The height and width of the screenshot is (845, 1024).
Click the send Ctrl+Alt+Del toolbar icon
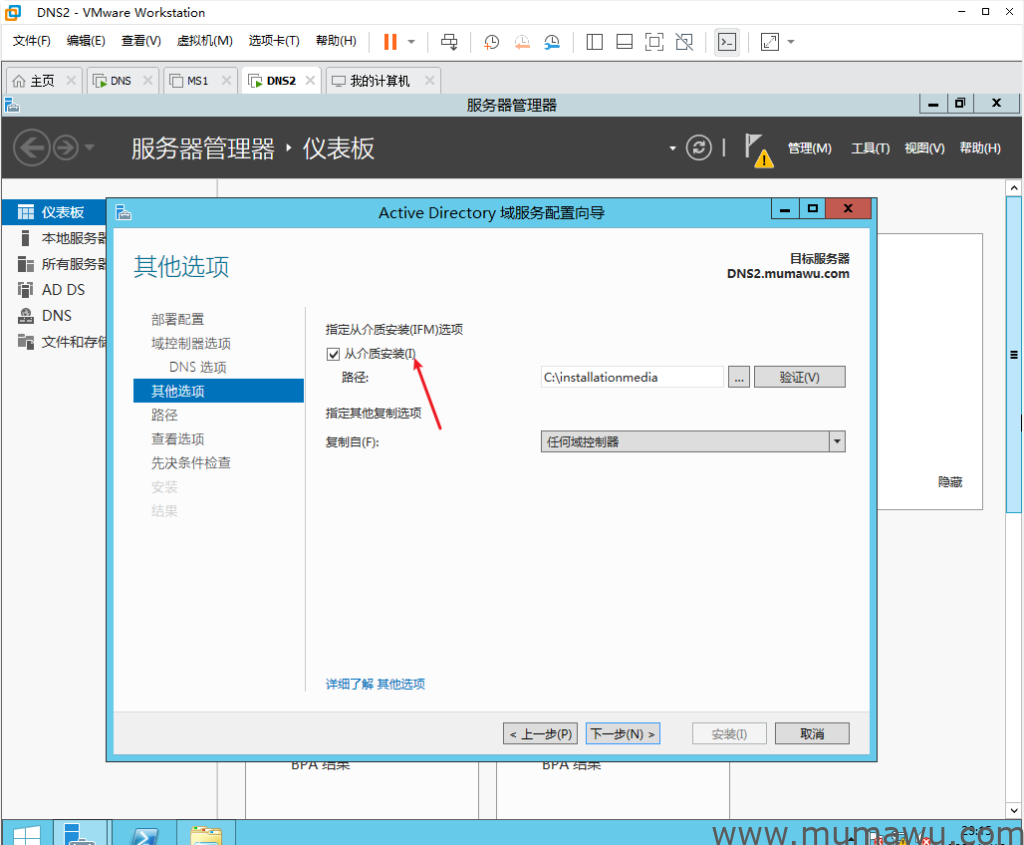point(449,41)
